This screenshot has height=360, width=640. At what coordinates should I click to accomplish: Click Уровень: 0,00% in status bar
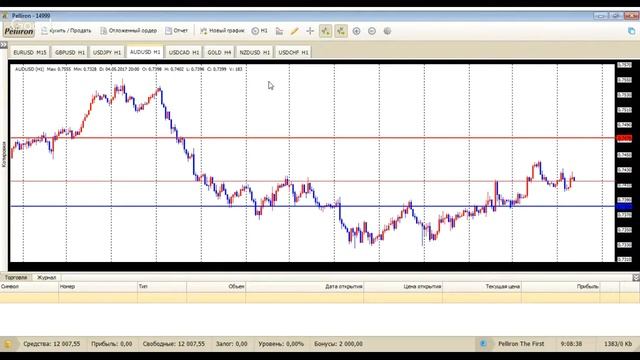[x=281, y=344]
